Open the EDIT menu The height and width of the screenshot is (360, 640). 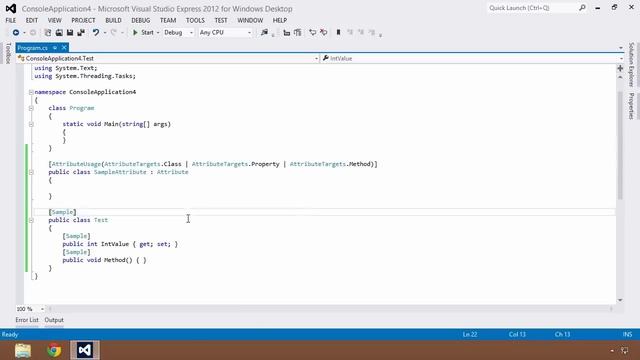pyautogui.click(x=31, y=20)
